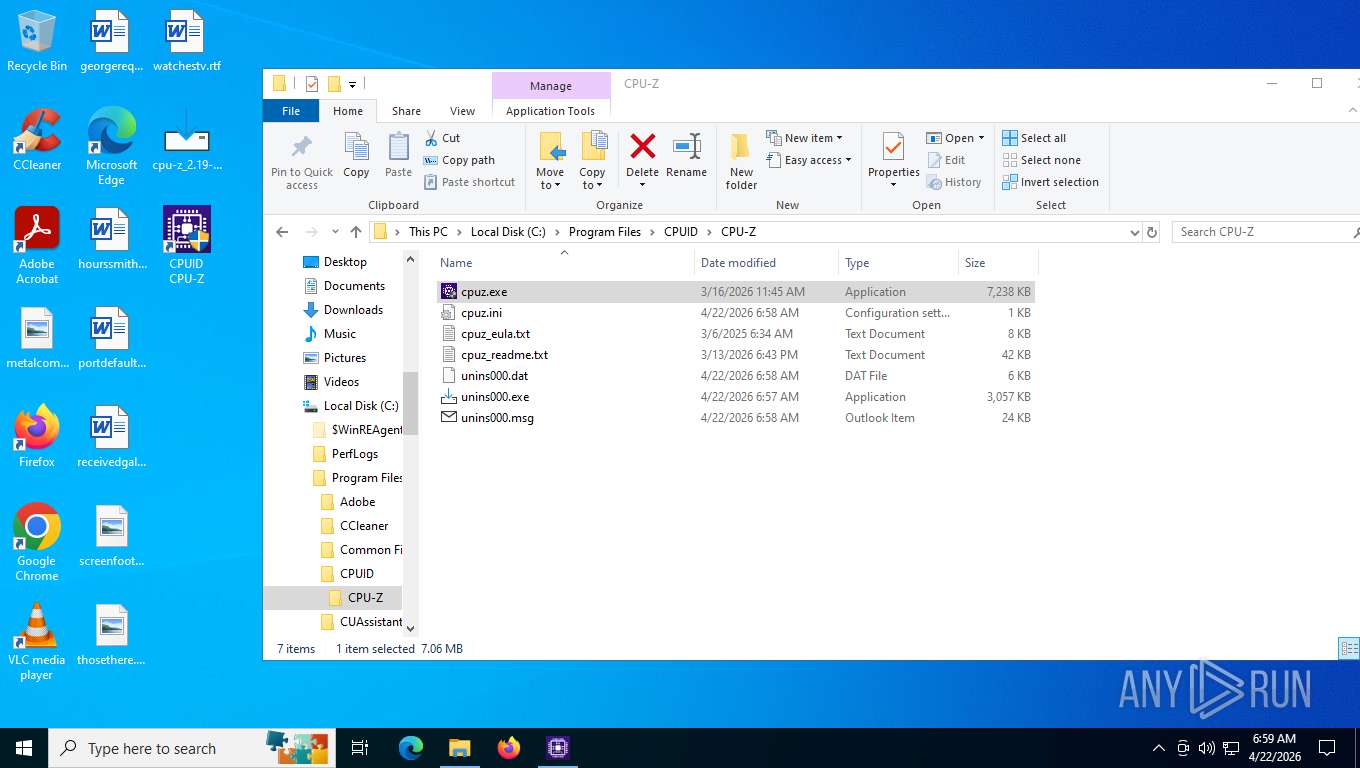Open the New item dropdown
The image size is (1360, 768).
click(805, 138)
